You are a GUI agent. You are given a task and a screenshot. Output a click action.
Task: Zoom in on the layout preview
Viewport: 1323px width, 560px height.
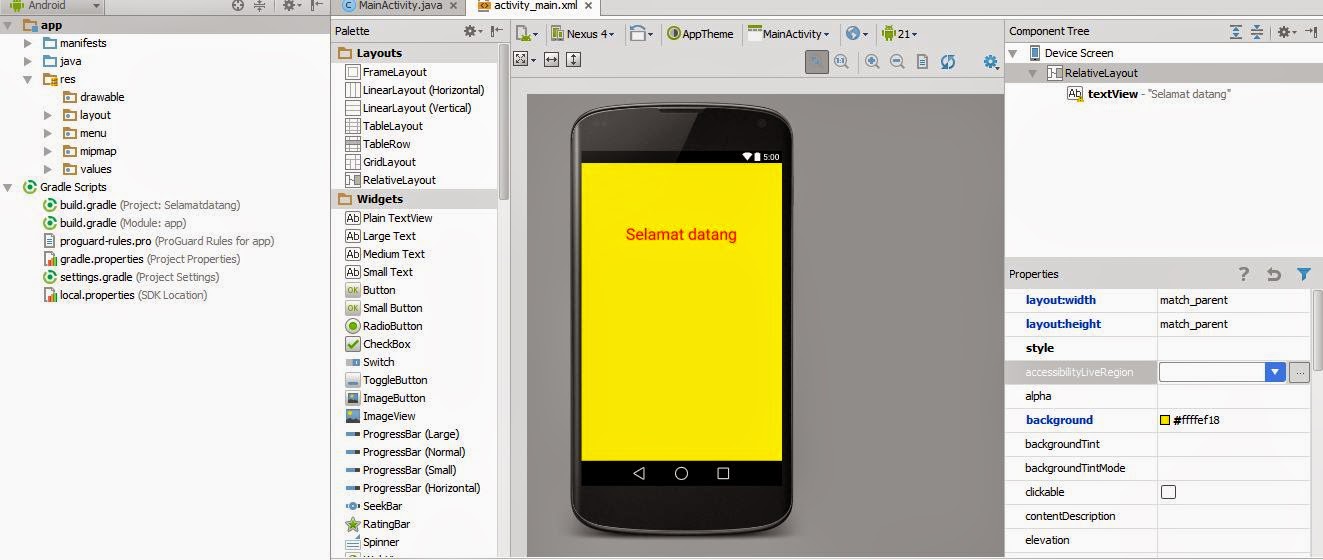coord(872,62)
